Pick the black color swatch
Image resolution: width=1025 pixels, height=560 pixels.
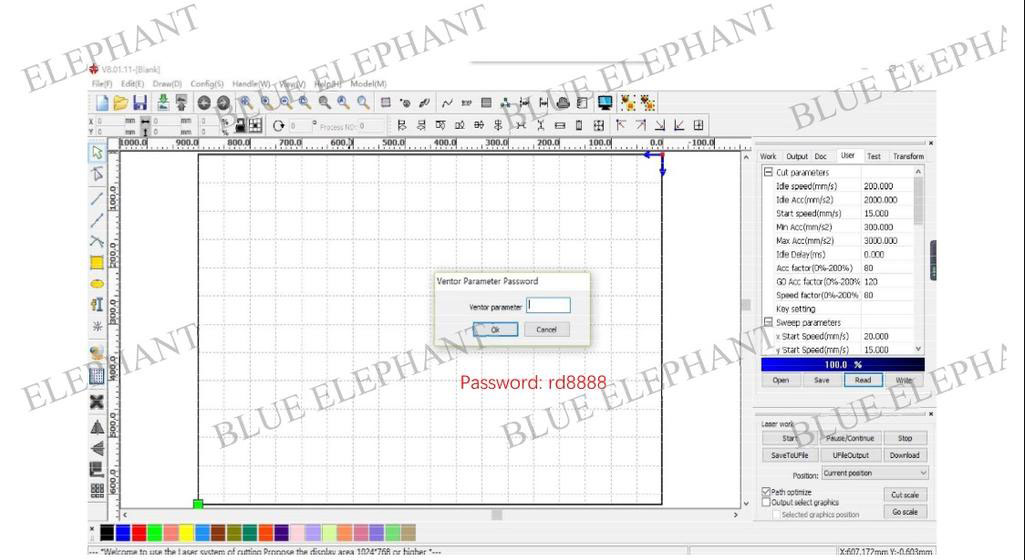click(107, 533)
